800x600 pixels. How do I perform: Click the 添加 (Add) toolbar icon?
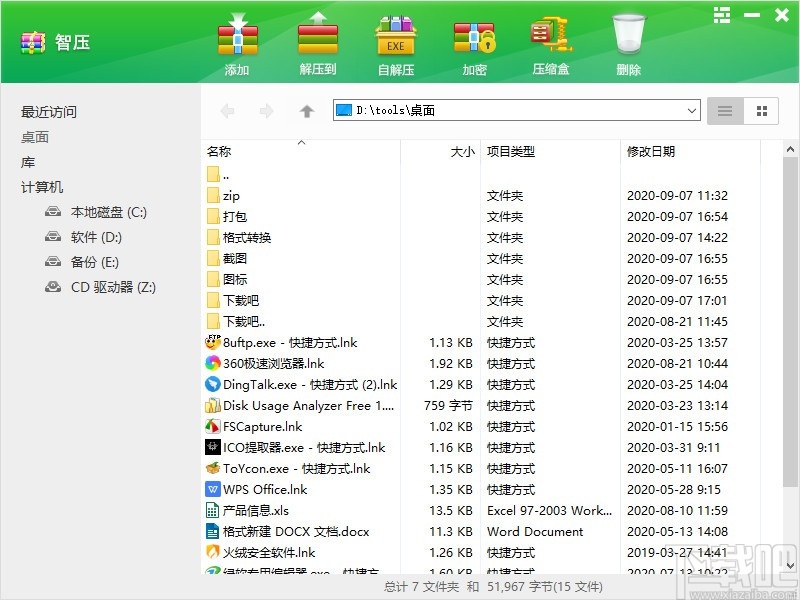[236, 42]
